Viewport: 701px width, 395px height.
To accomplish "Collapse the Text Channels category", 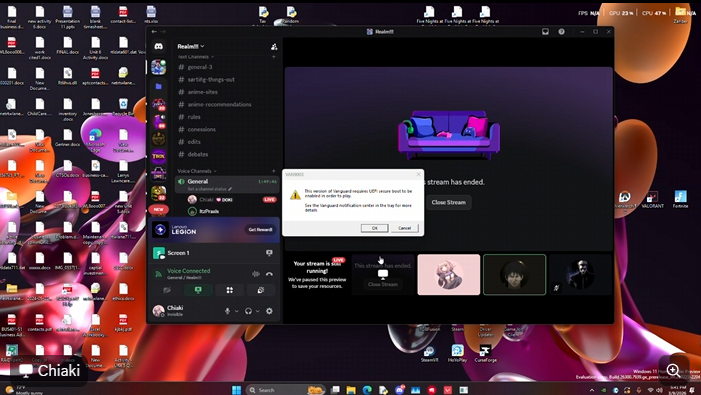I will point(196,57).
